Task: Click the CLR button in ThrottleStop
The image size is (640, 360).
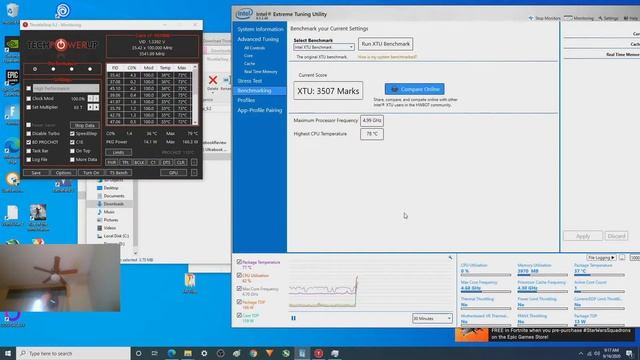Action: click(x=180, y=162)
